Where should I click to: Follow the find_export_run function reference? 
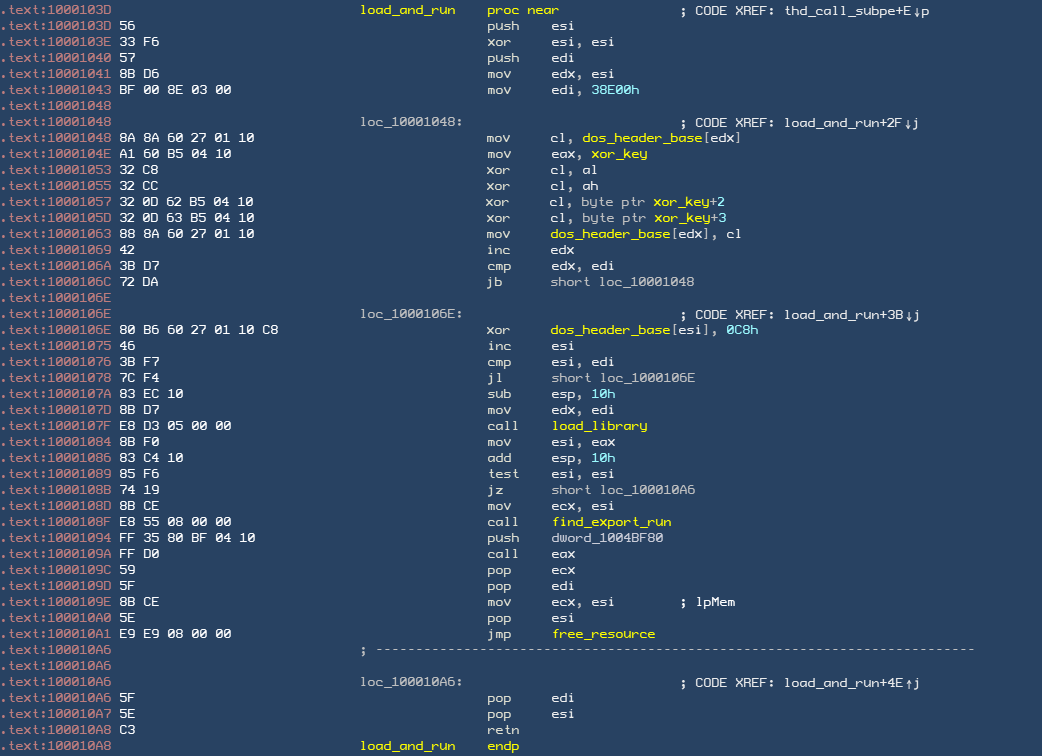point(611,522)
